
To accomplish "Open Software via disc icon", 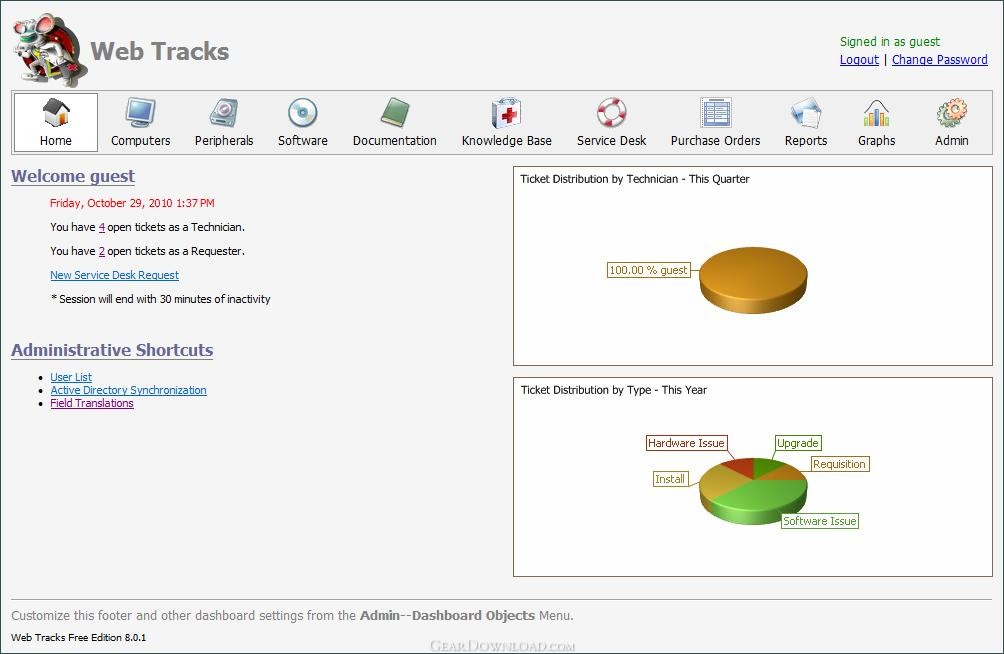I will tap(302, 113).
